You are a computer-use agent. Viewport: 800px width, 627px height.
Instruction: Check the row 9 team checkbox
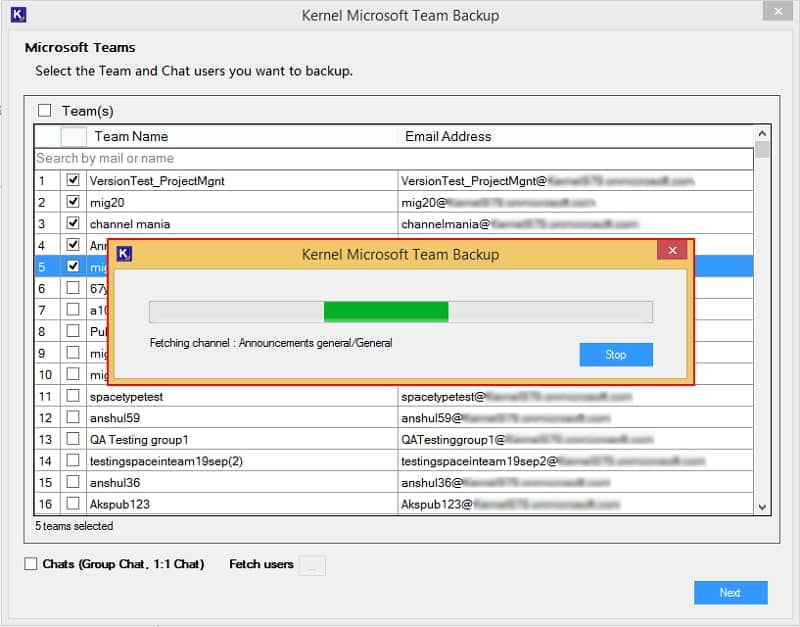(73, 353)
